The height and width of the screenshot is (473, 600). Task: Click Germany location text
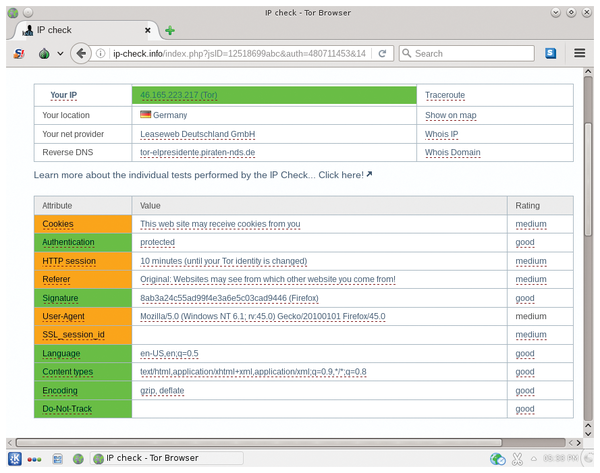pyautogui.click(x=170, y=115)
